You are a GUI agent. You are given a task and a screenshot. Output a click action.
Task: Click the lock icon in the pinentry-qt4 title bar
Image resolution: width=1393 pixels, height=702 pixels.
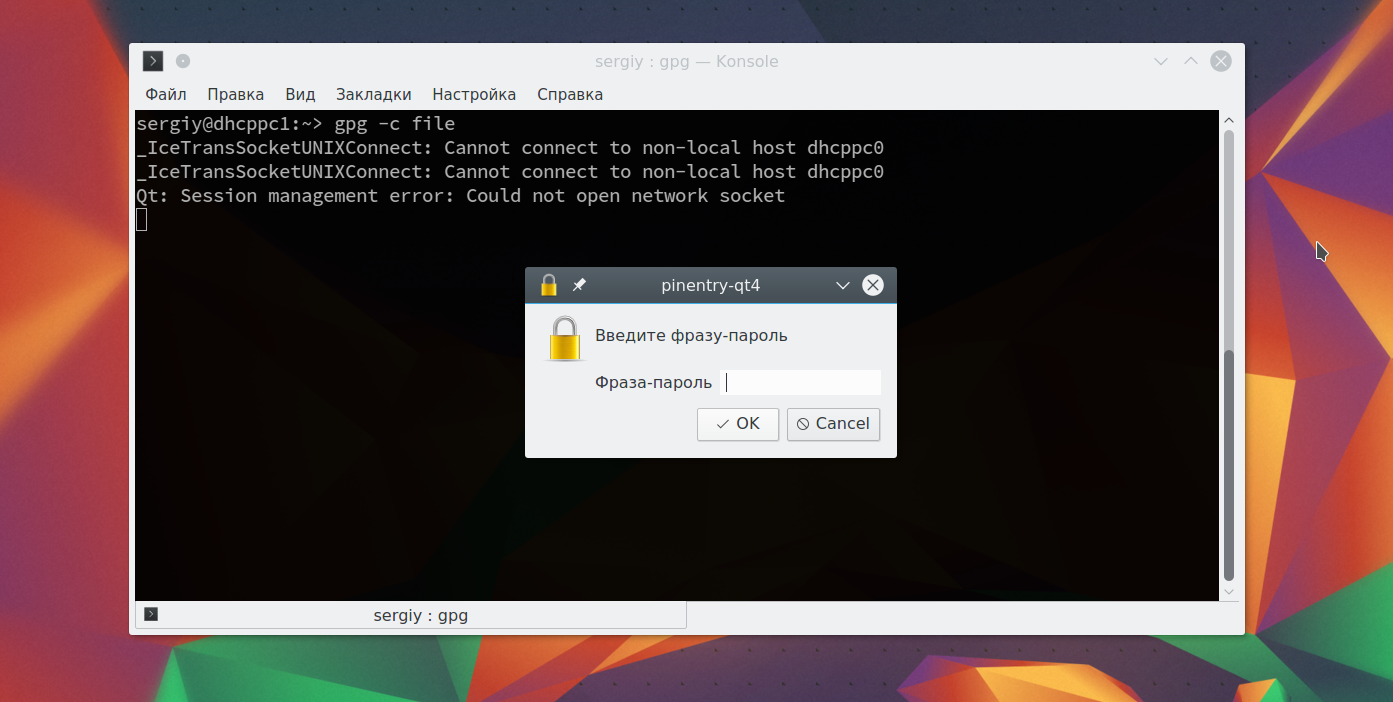(547, 285)
